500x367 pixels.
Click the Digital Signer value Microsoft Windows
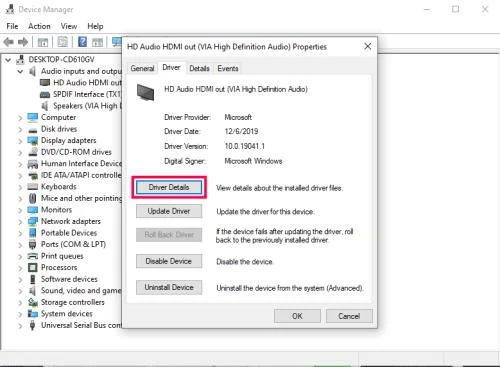point(253,161)
